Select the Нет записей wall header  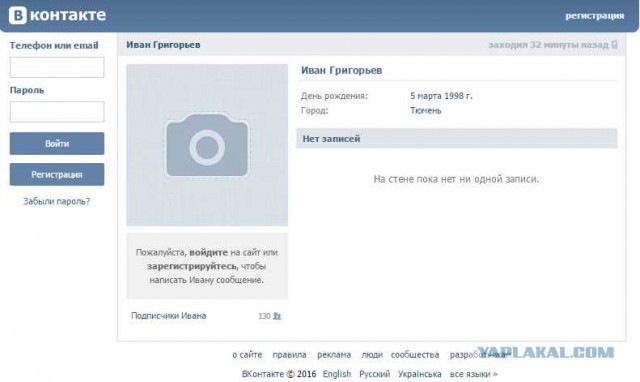coord(456,139)
